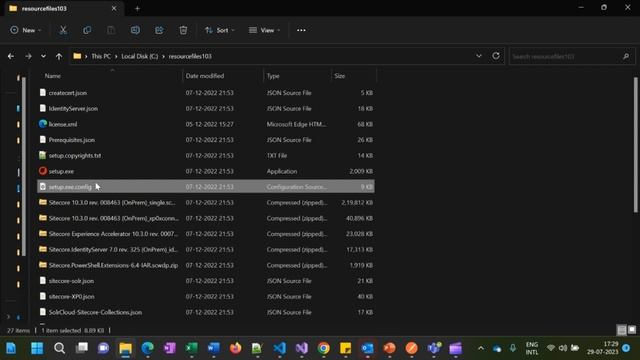Open the Windows Start menu
Screen dimensions: 640x360
coord(37,348)
